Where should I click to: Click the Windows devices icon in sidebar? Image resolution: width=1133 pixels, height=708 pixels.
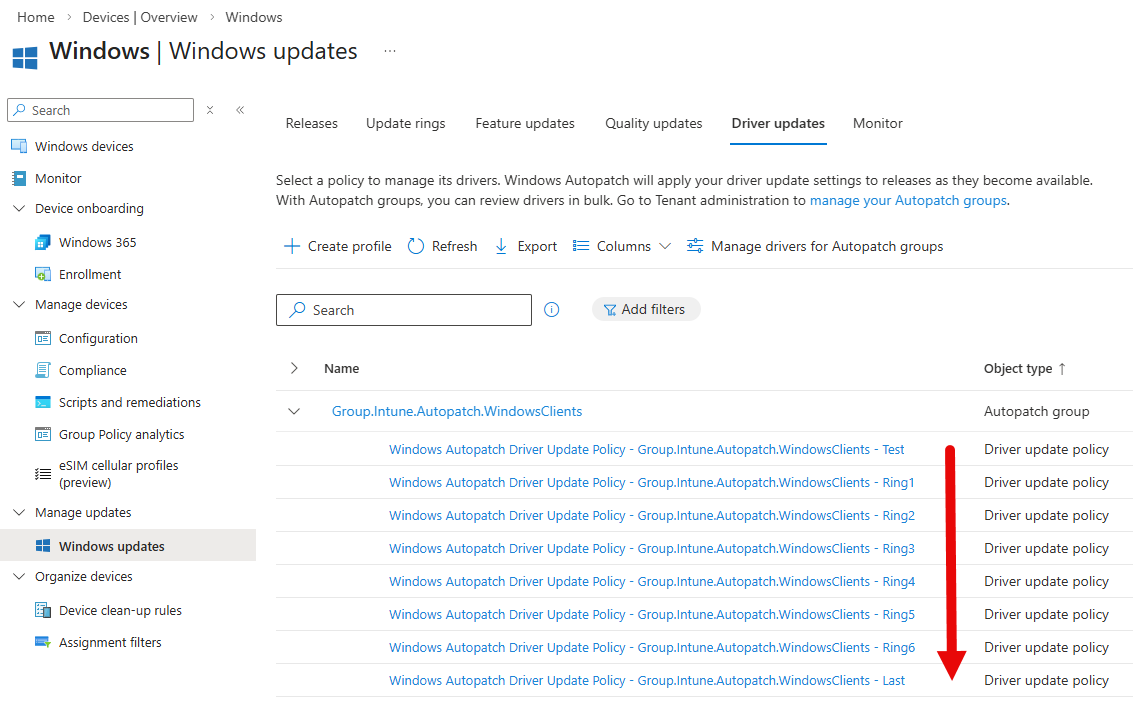pyautogui.click(x=20, y=146)
